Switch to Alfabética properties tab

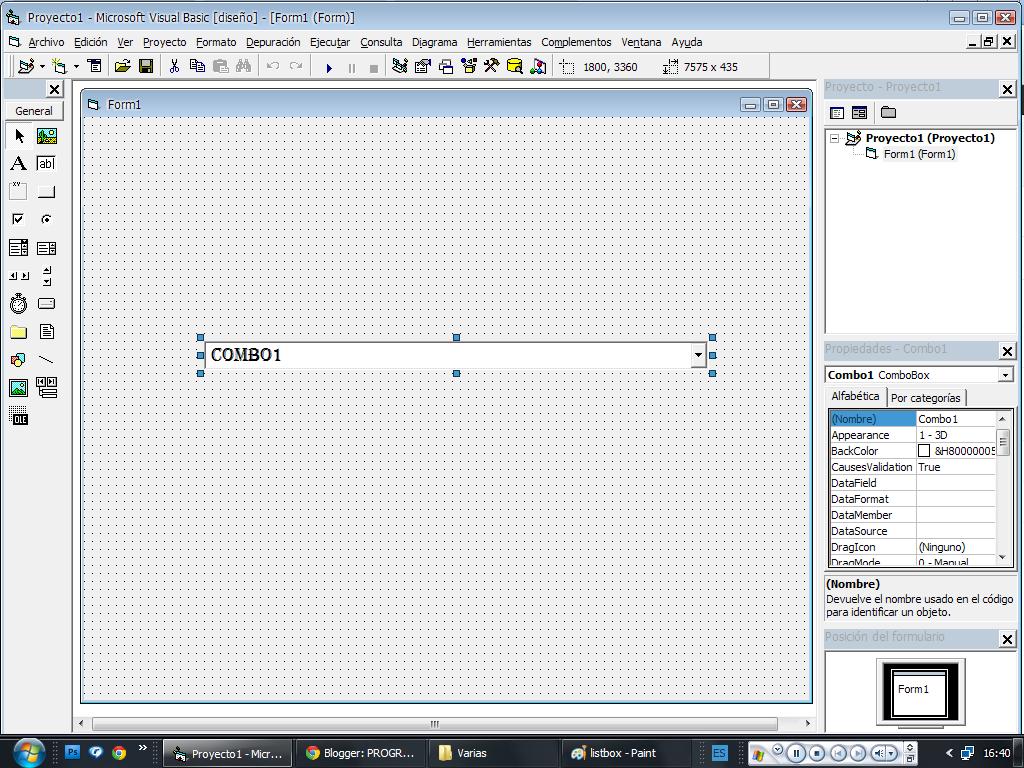click(x=855, y=396)
